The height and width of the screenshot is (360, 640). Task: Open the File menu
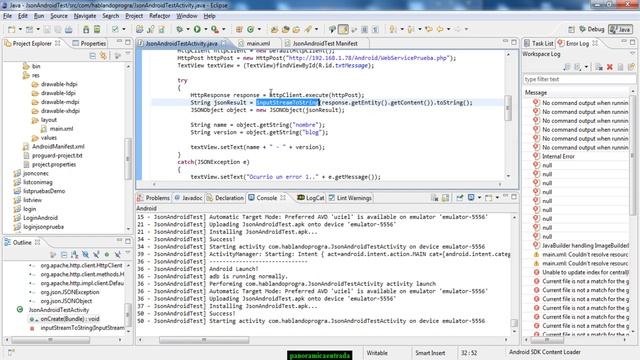click(7, 16)
